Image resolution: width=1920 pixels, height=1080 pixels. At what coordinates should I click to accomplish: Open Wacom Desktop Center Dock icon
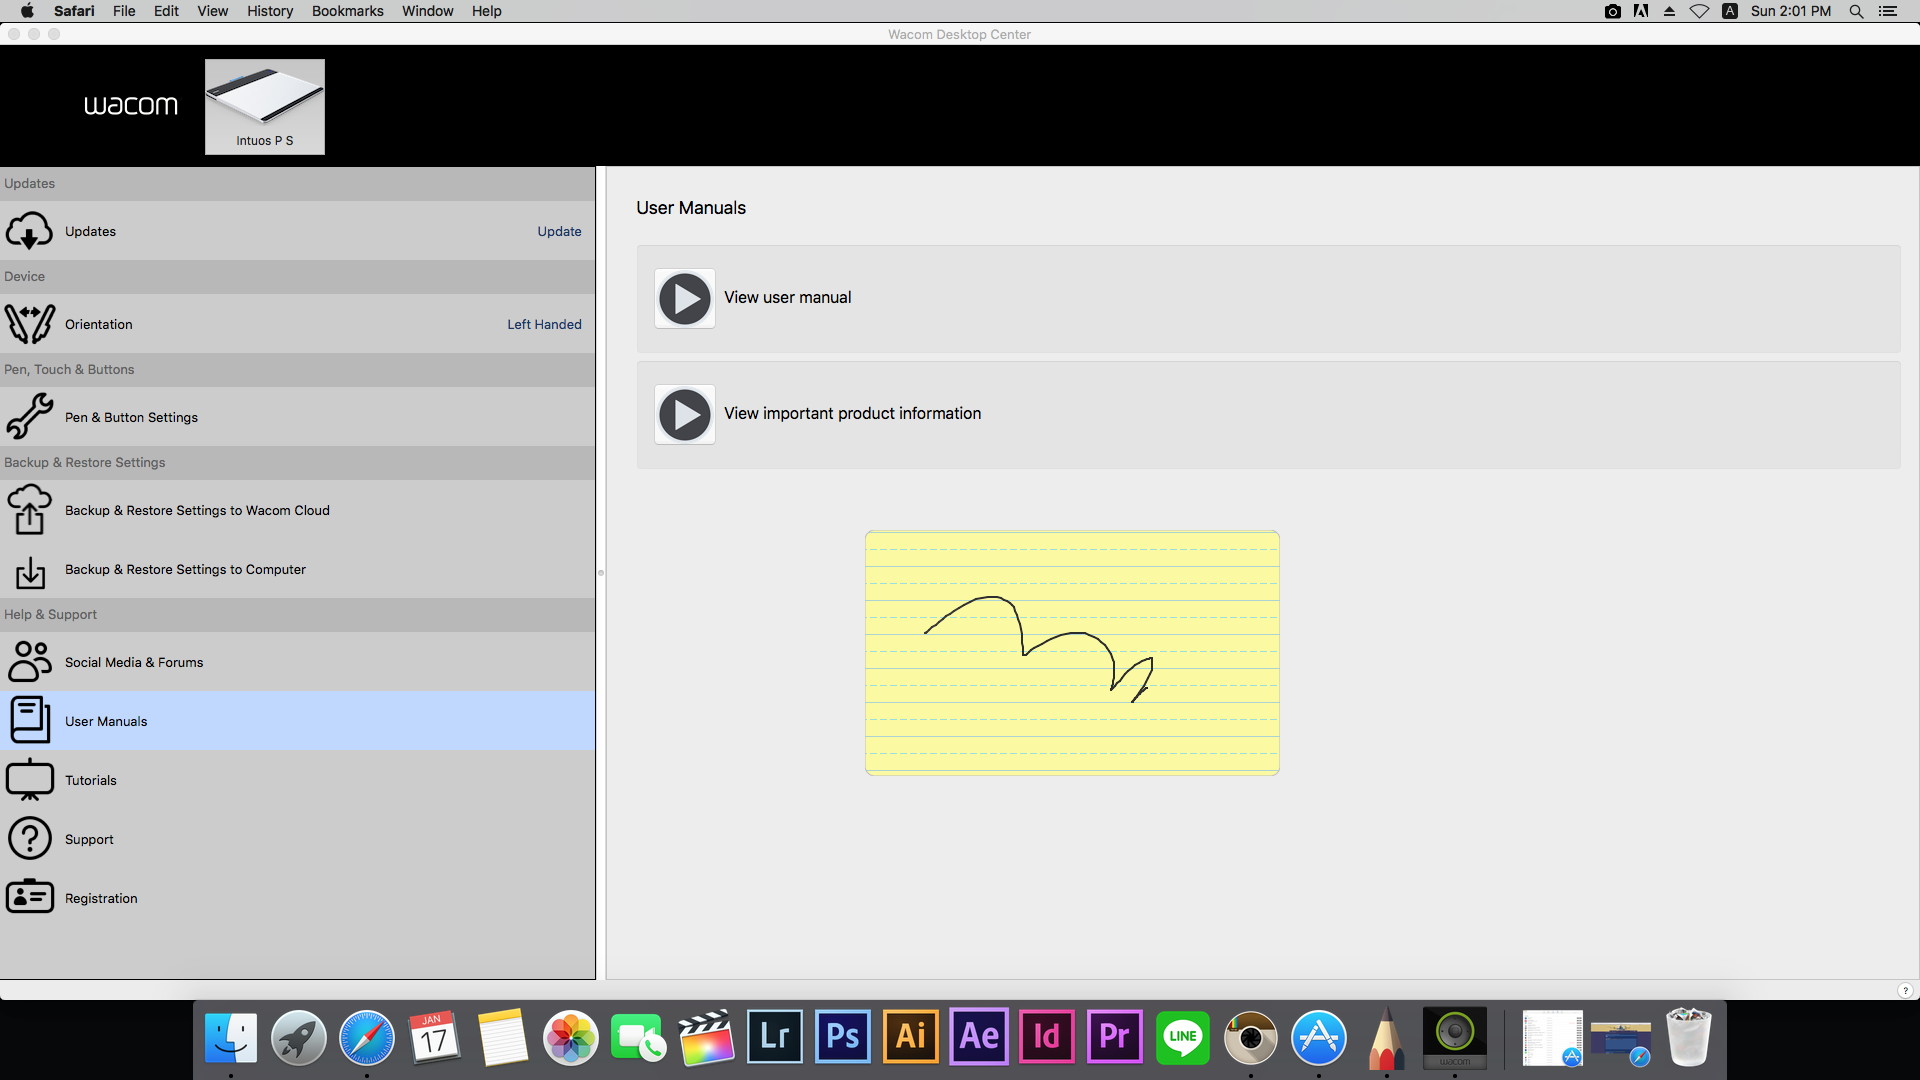tap(1455, 1037)
